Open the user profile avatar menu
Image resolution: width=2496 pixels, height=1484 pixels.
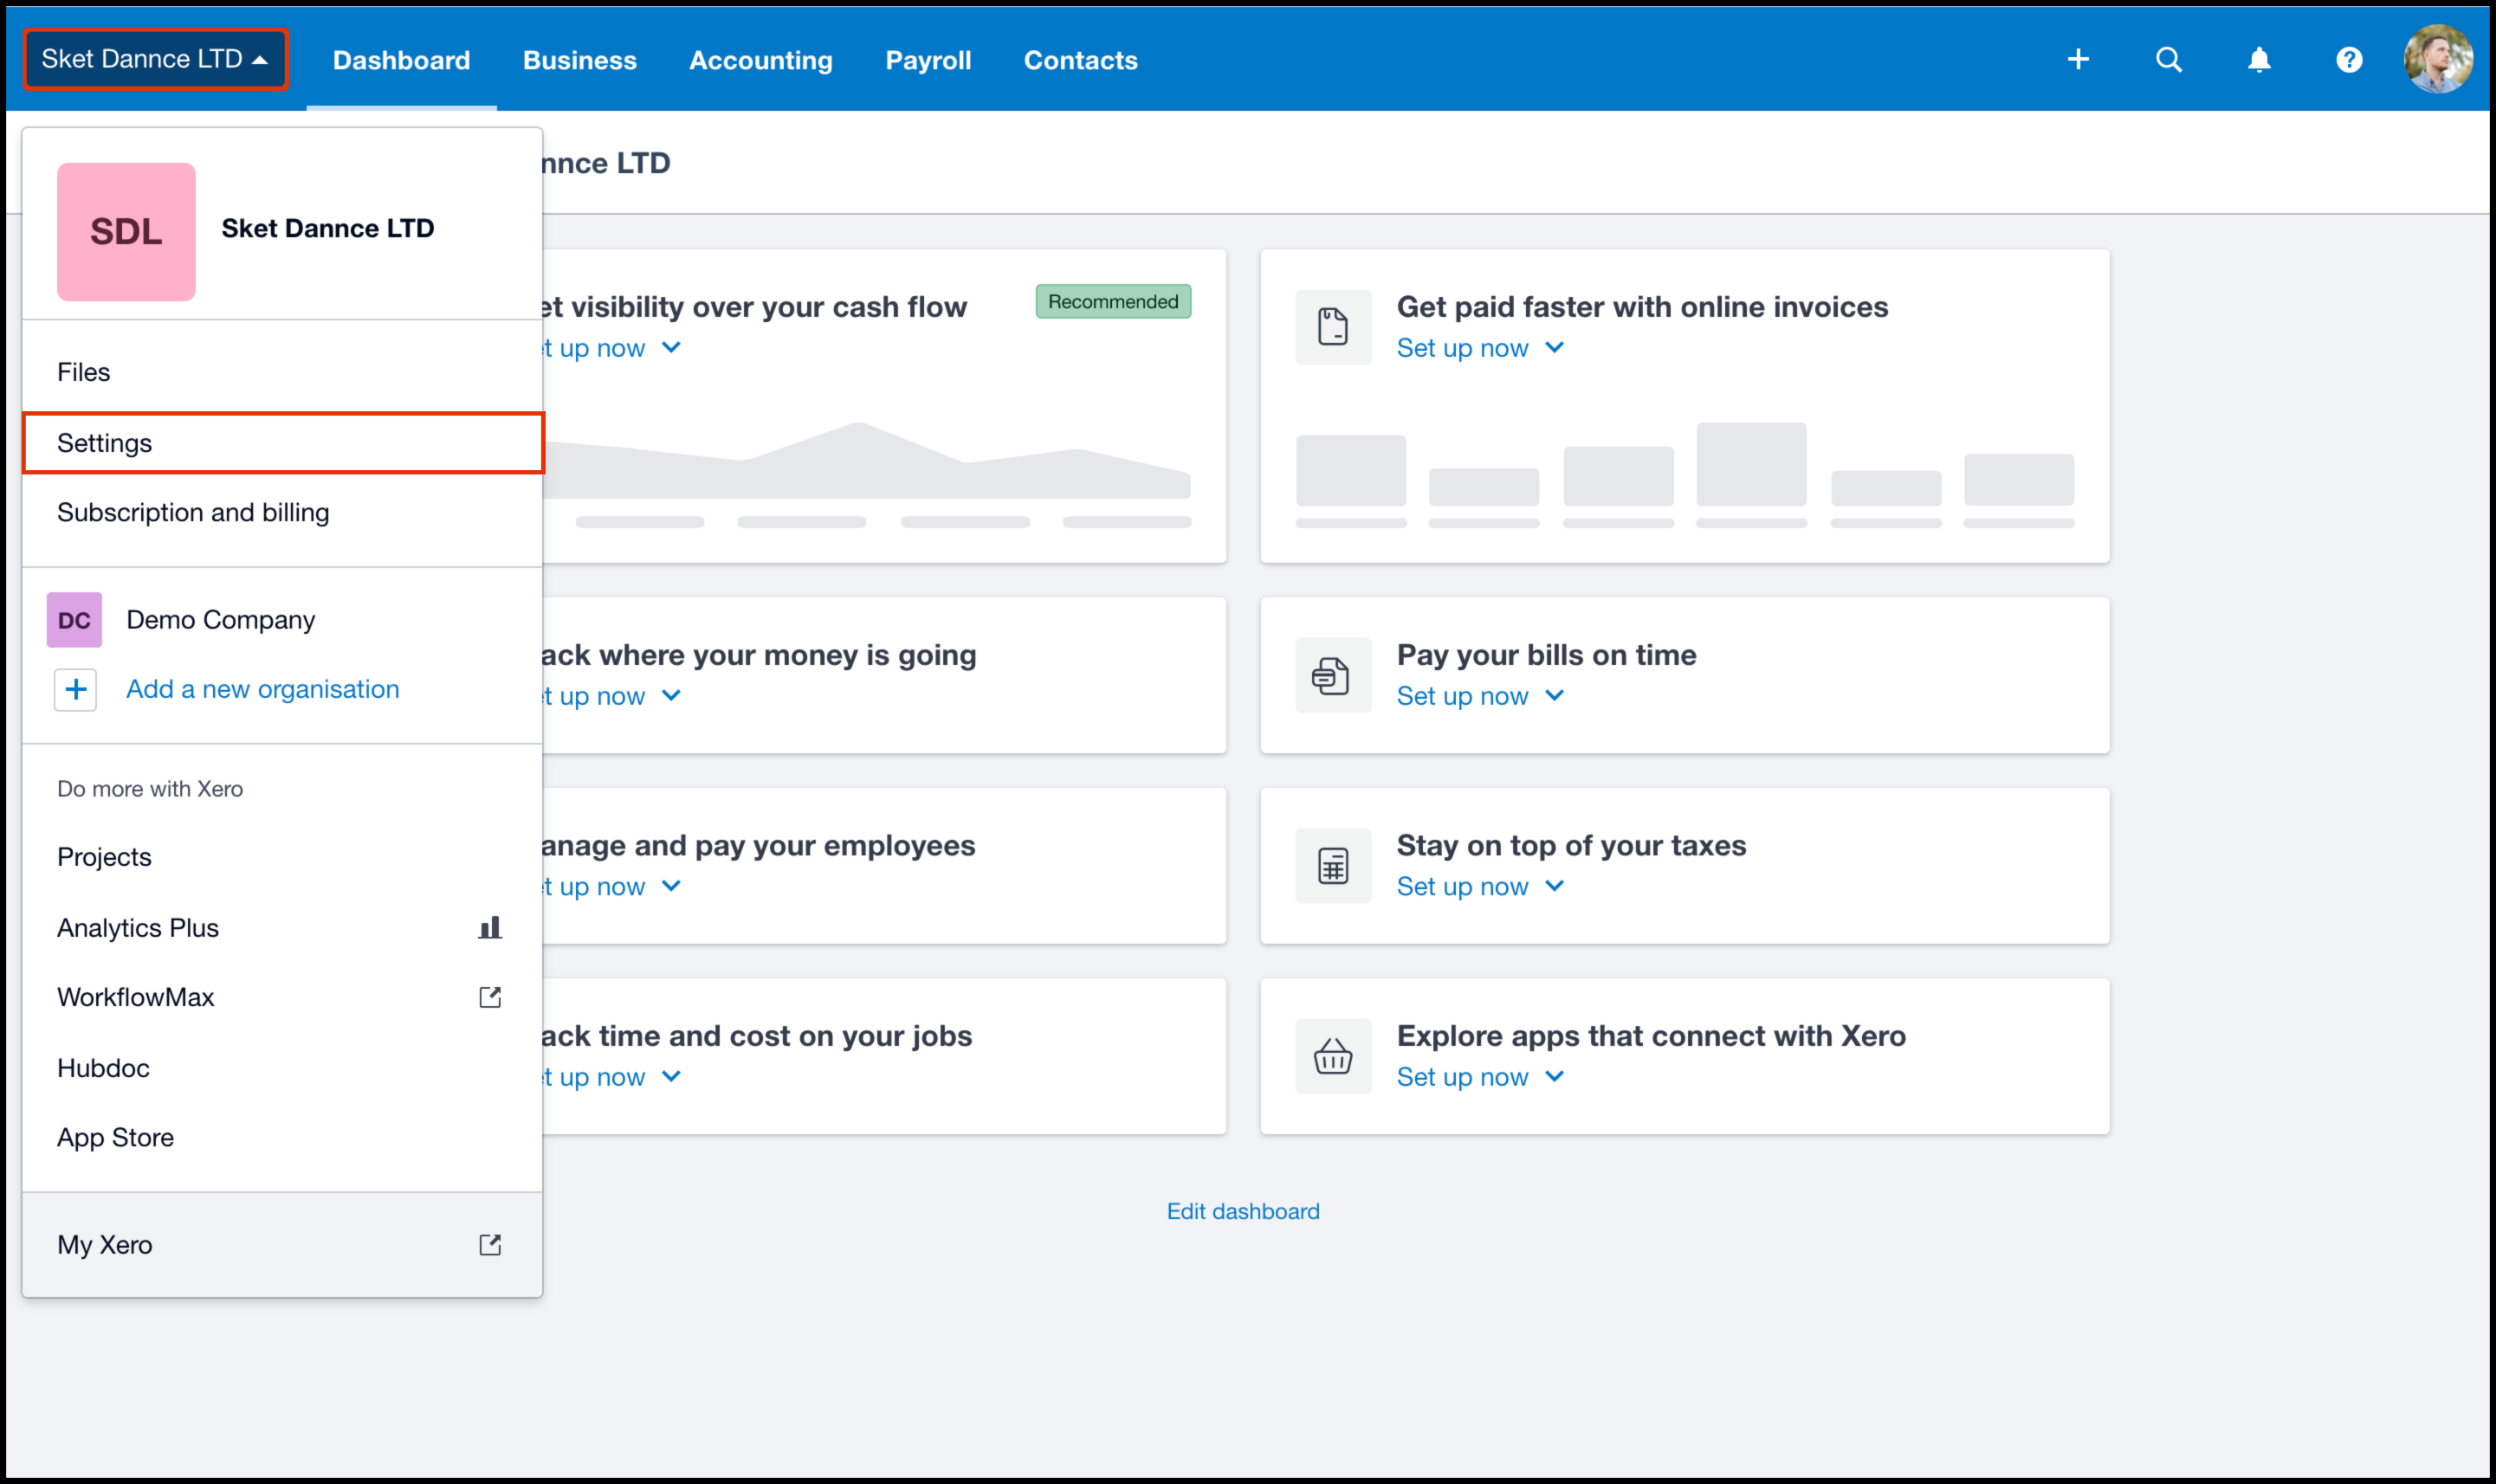(x=2437, y=60)
